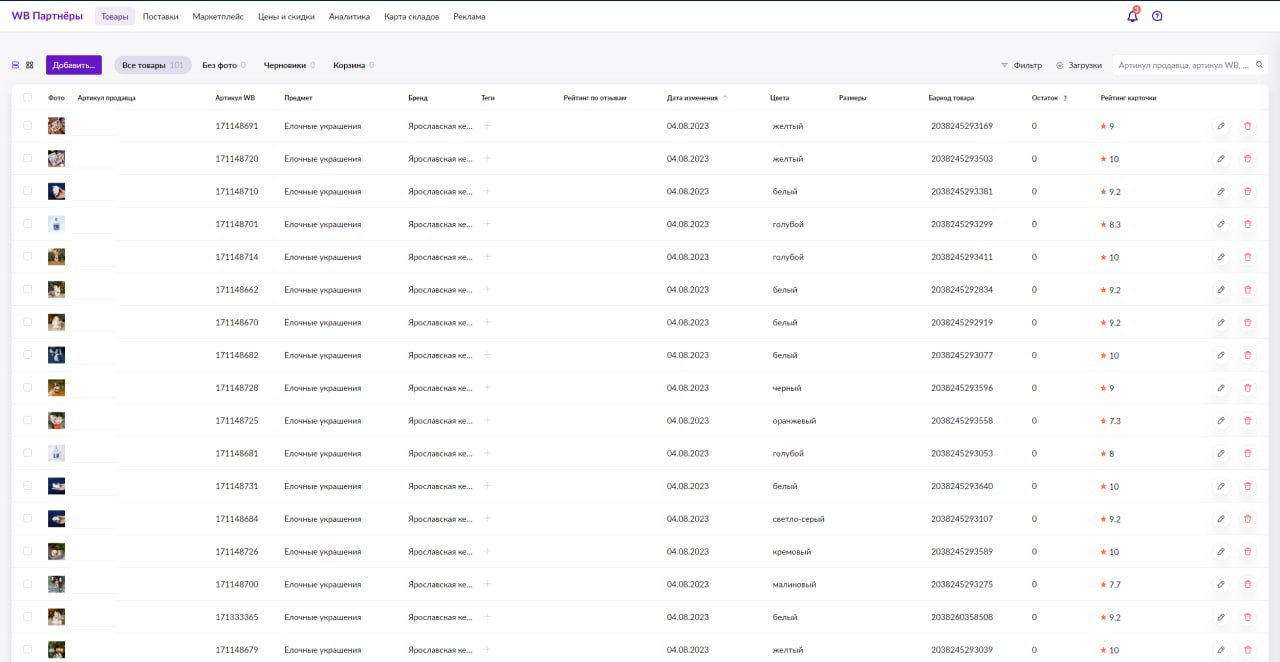1280x662 pixels.
Task: Check the box for product 171148710
Action: tap(27, 192)
